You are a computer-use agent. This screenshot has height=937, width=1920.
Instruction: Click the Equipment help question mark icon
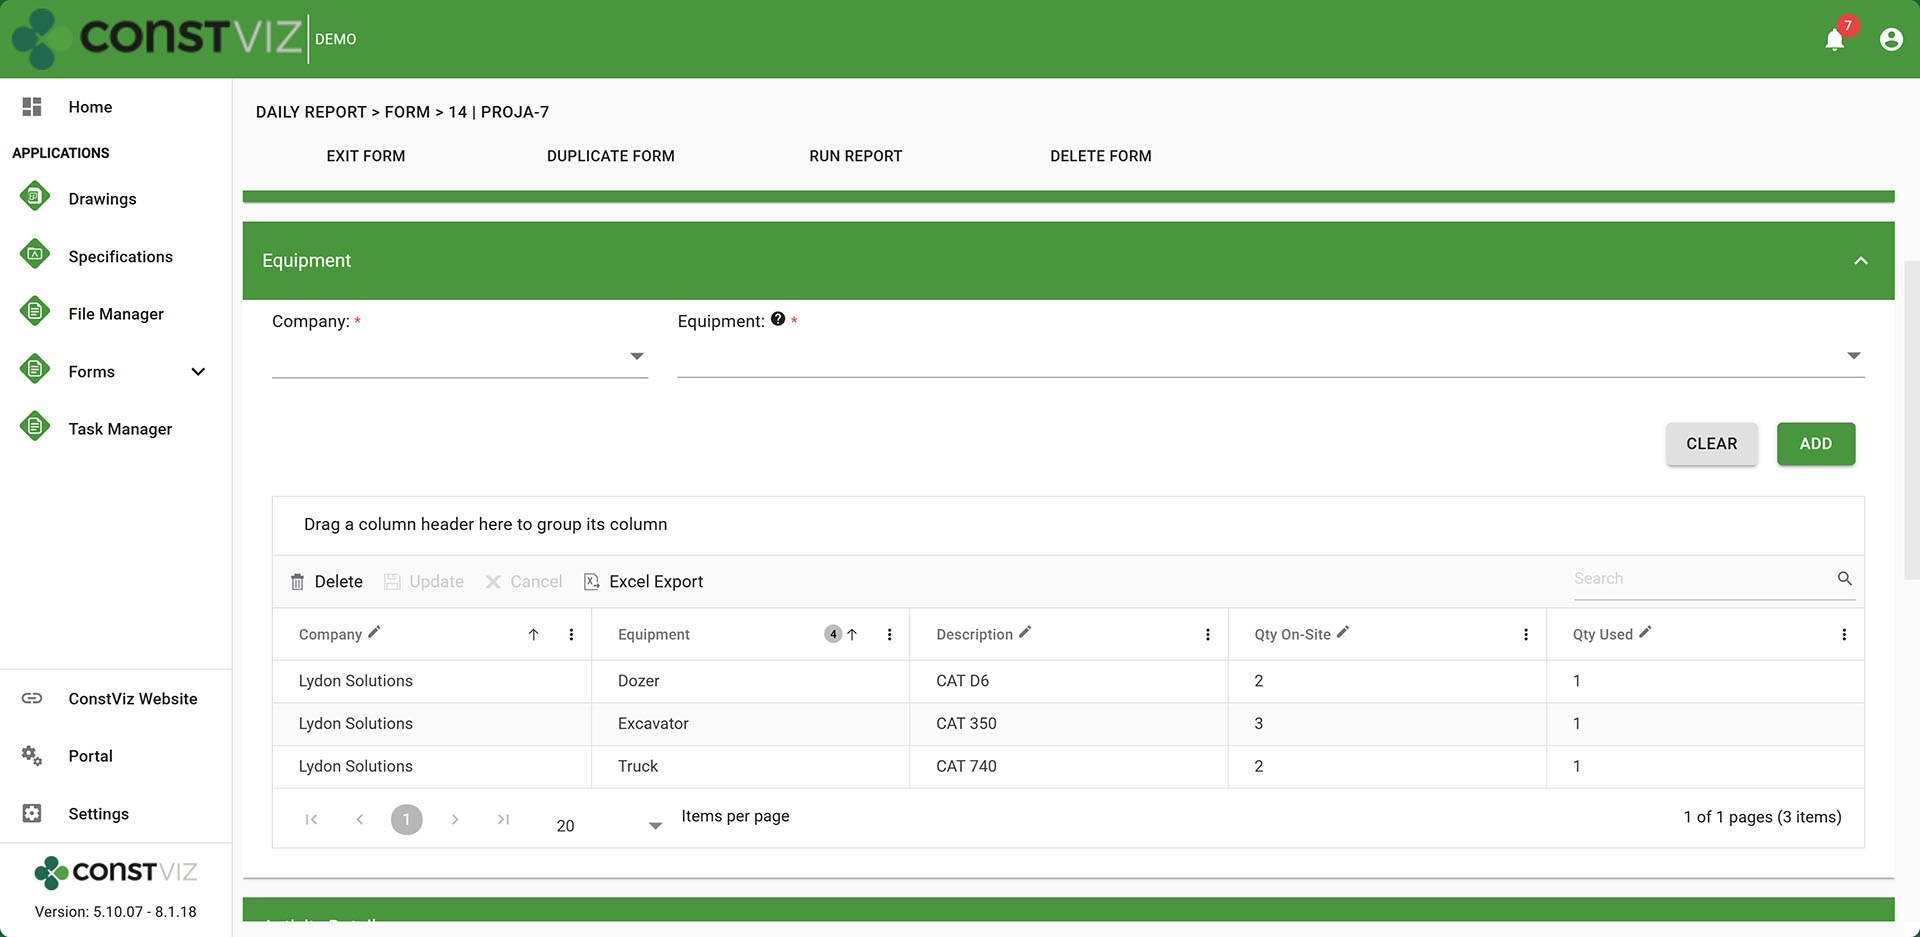tap(778, 319)
